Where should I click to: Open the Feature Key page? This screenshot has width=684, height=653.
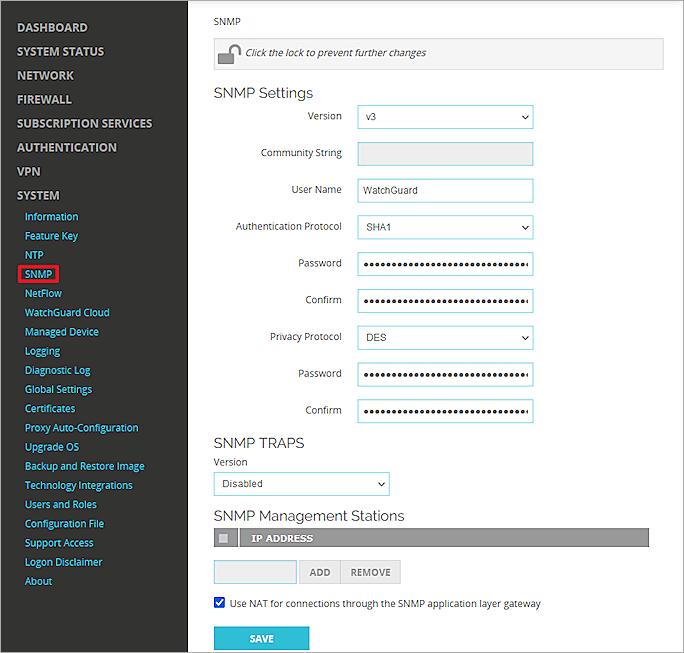pyautogui.click(x=51, y=236)
